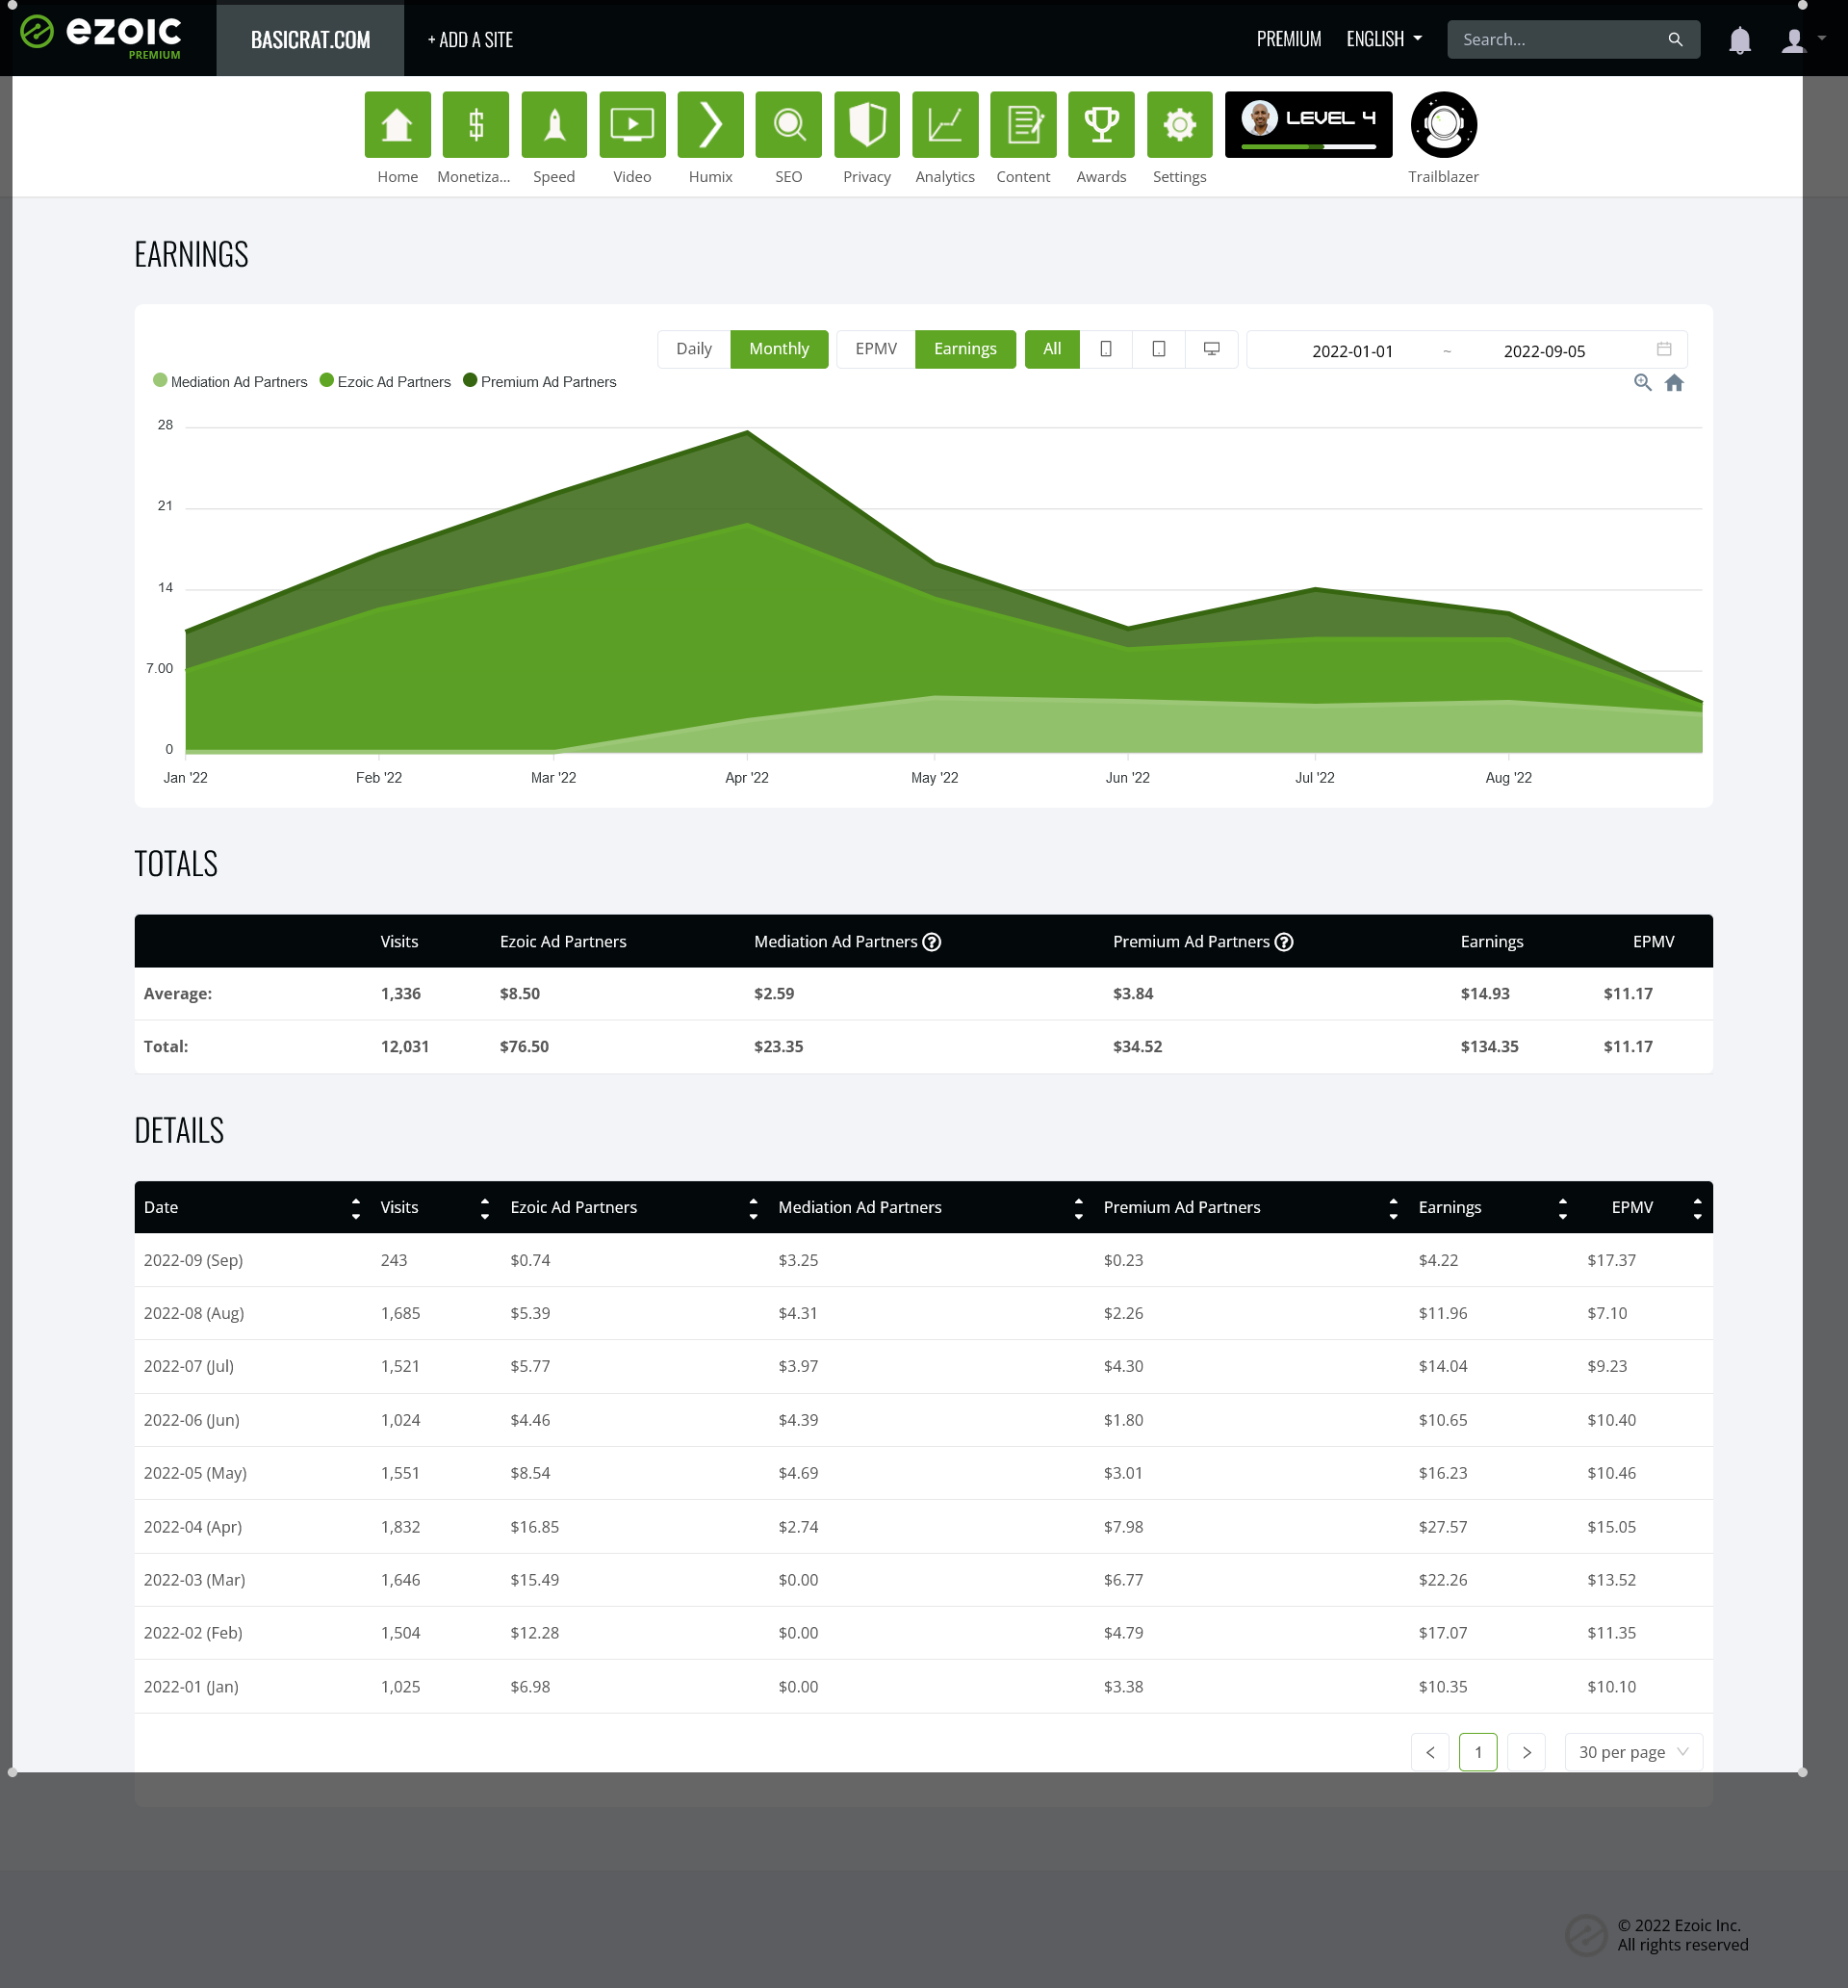Open the Humix icon
This screenshot has width=1848, height=1988.
(710, 124)
